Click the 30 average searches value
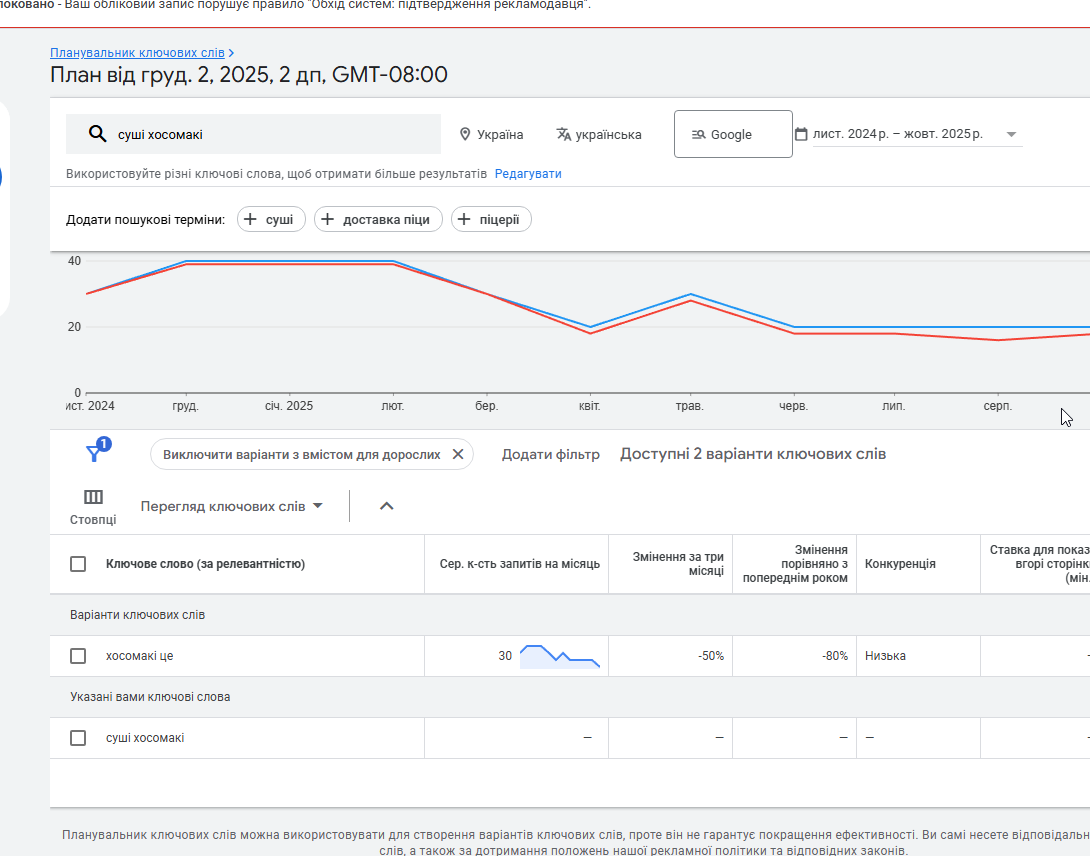 (x=505, y=656)
